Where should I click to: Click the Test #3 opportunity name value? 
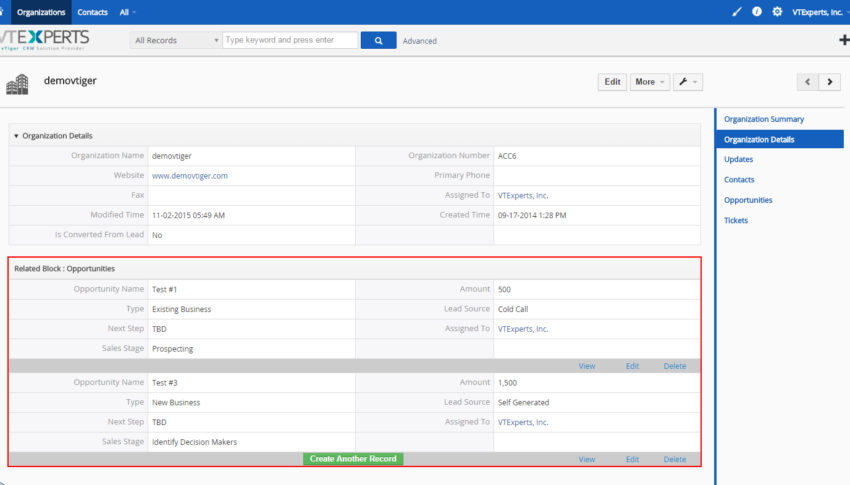coord(164,383)
